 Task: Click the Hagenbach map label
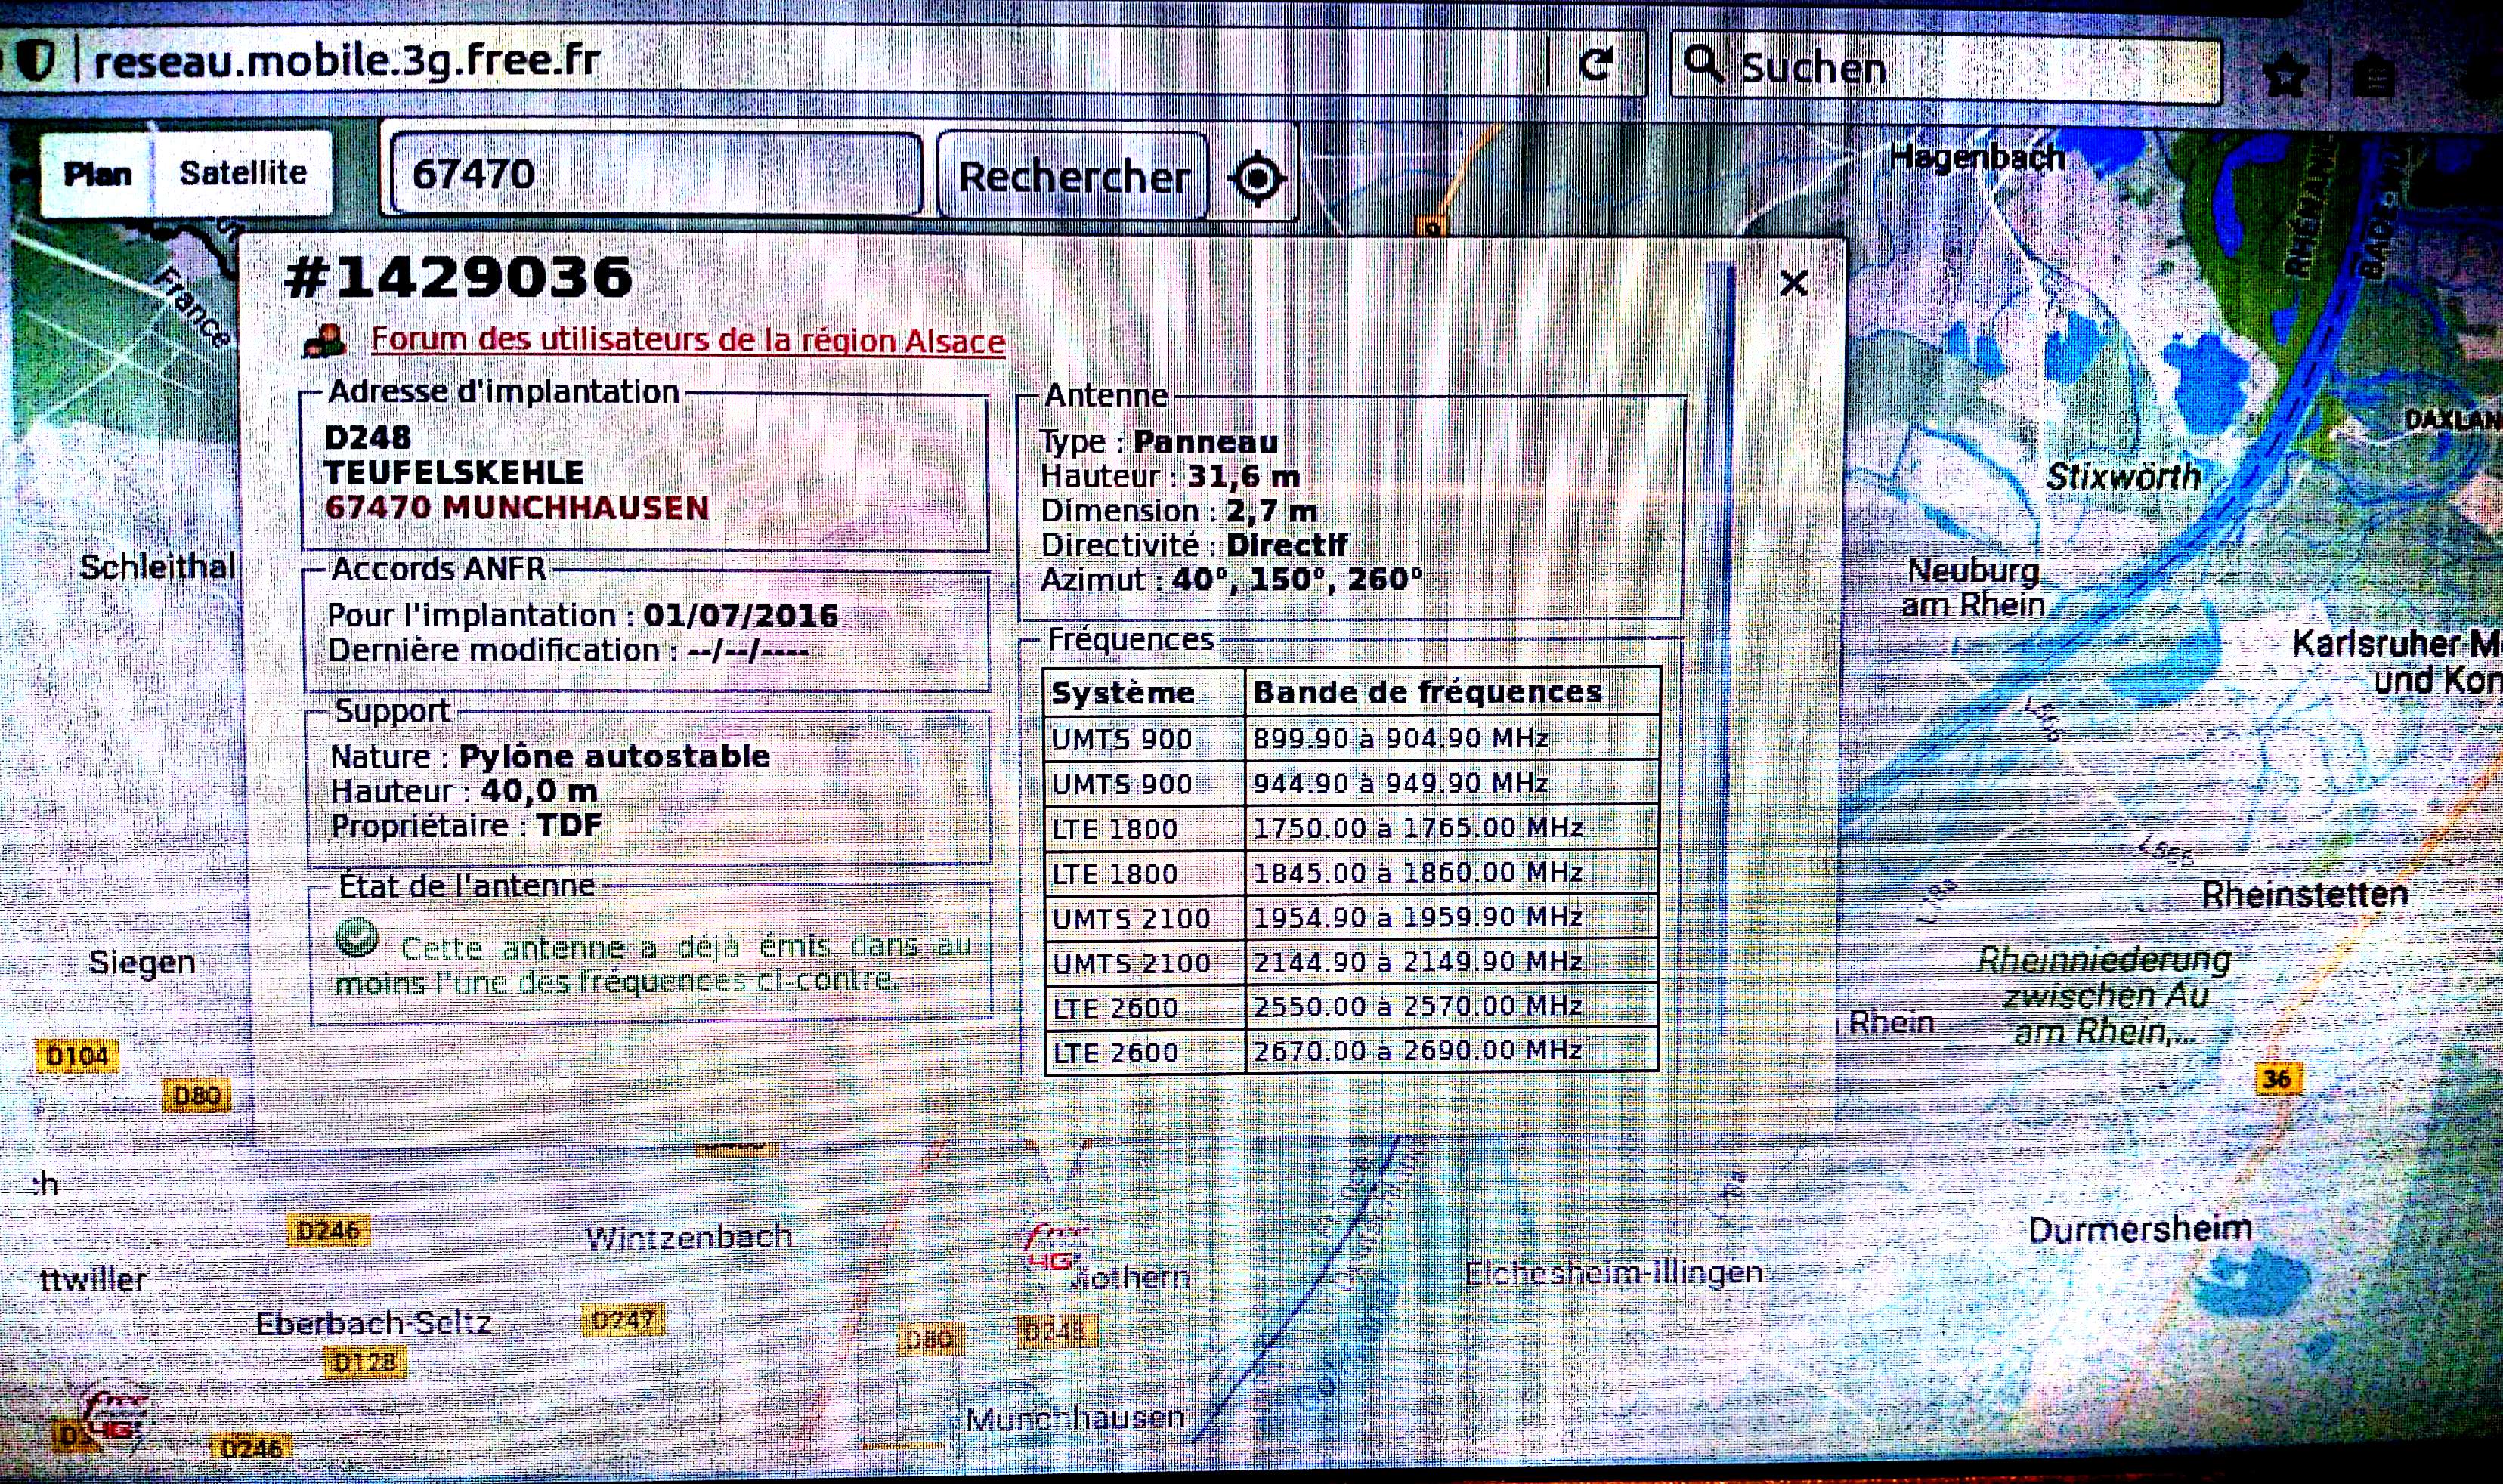coord(1977,157)
